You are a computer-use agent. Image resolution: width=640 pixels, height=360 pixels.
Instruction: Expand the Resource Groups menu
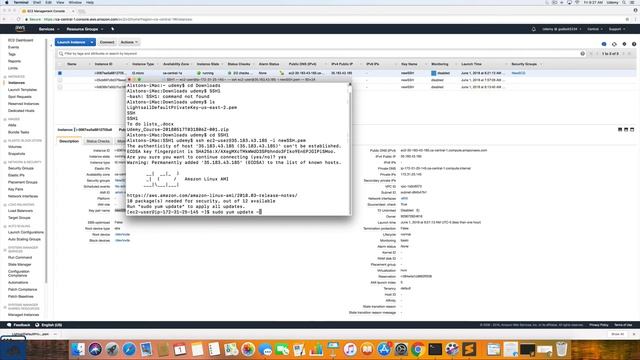[x=84, y=29]
